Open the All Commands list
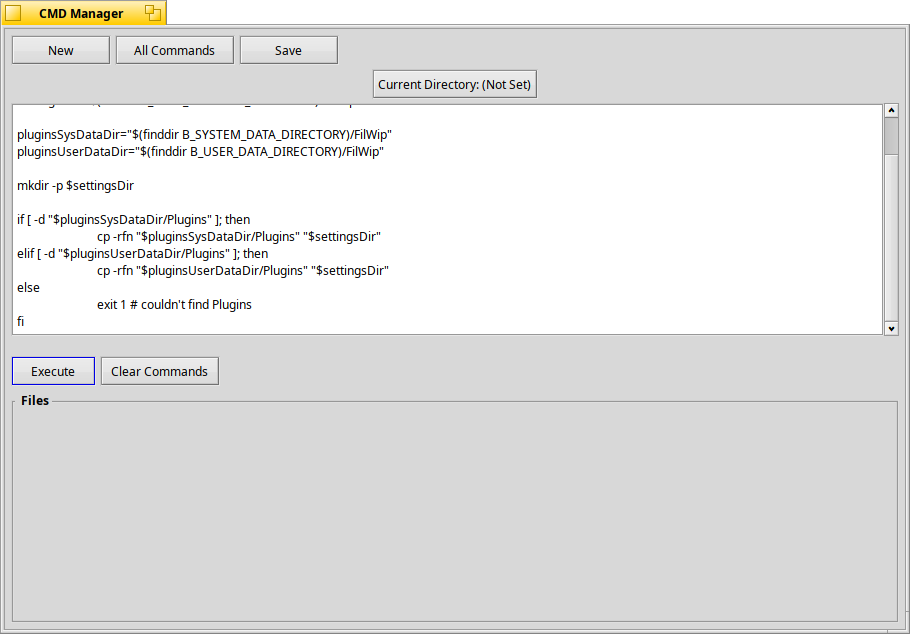 click(175, 51)
